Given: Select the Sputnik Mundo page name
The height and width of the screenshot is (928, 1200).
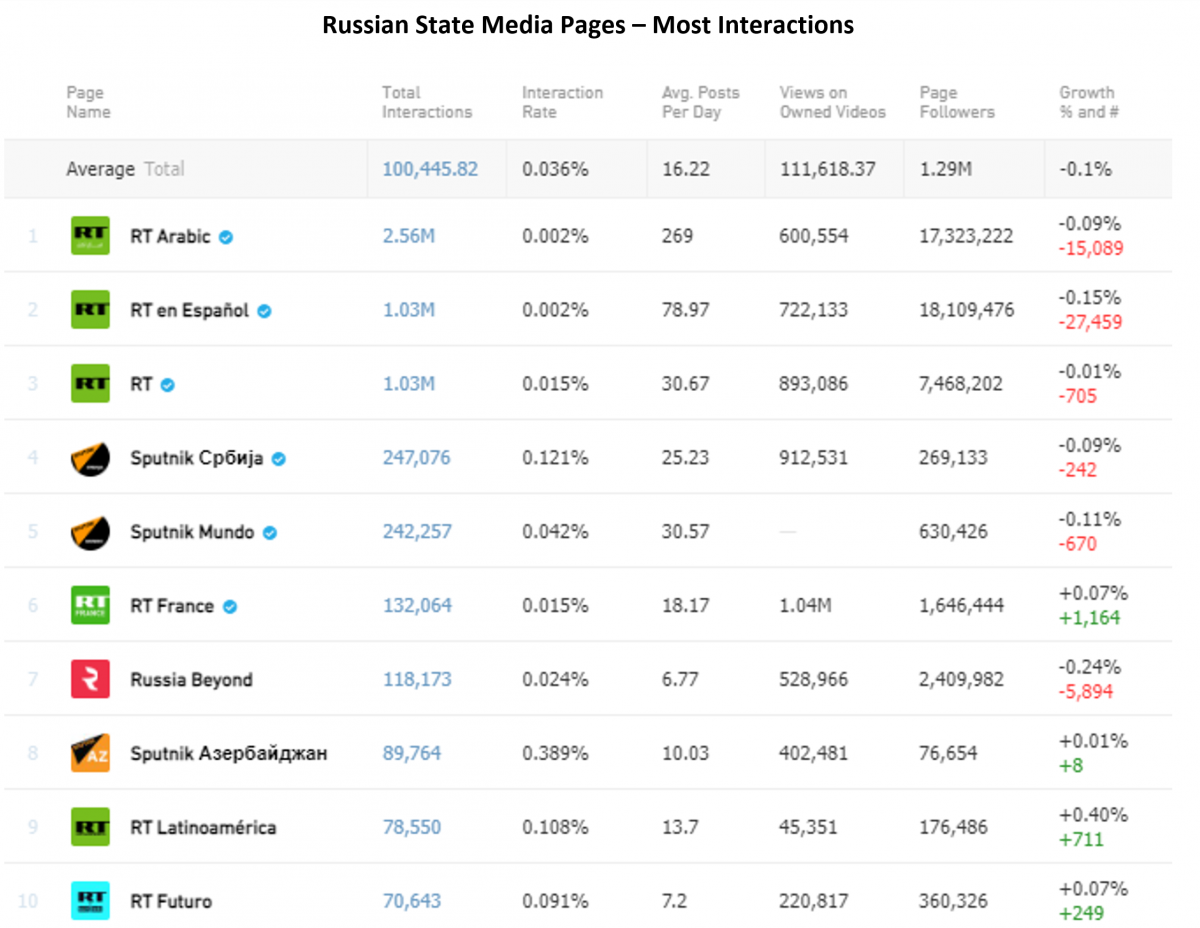Looking at the screenshot, I should pyautogui.click(x=192, y=532).
